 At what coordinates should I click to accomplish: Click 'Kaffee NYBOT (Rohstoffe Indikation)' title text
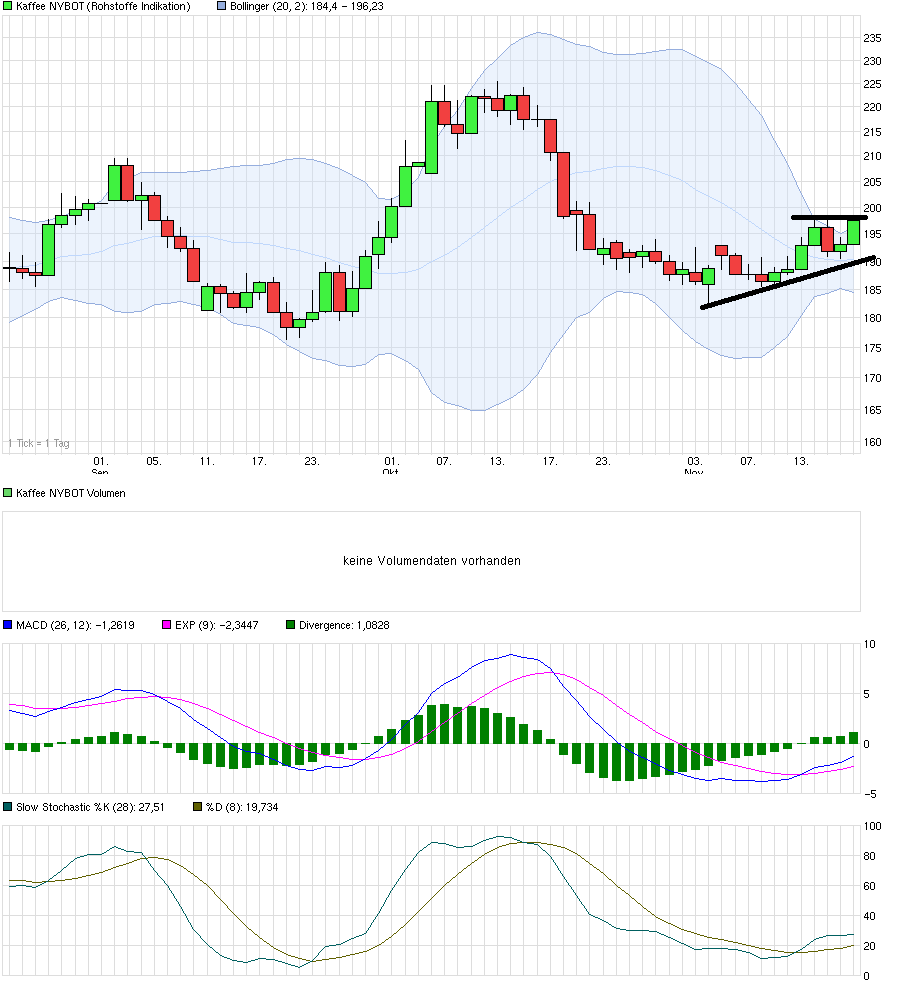pos(103,6)
